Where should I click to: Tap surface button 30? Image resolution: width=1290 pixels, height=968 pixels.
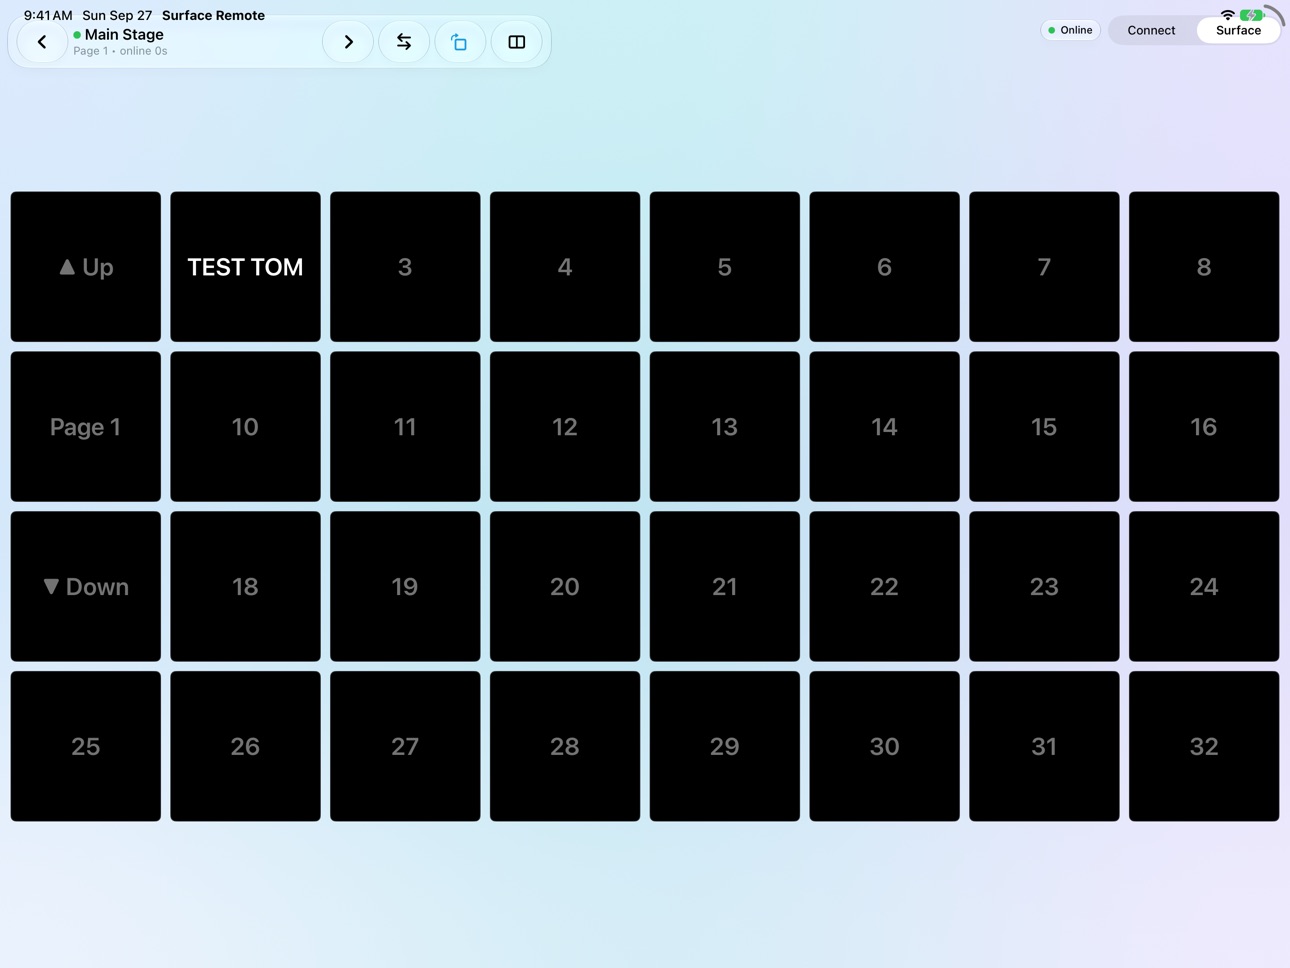tap(884, 746)
